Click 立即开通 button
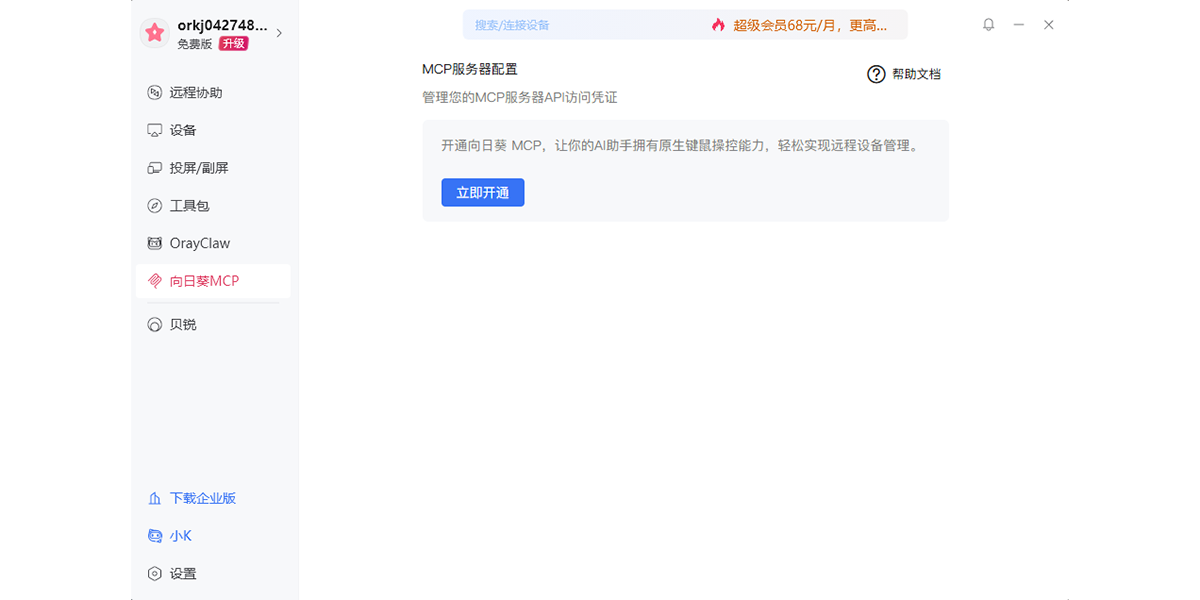The height and width of the screenshot is (600, 1200). point(483,193)
